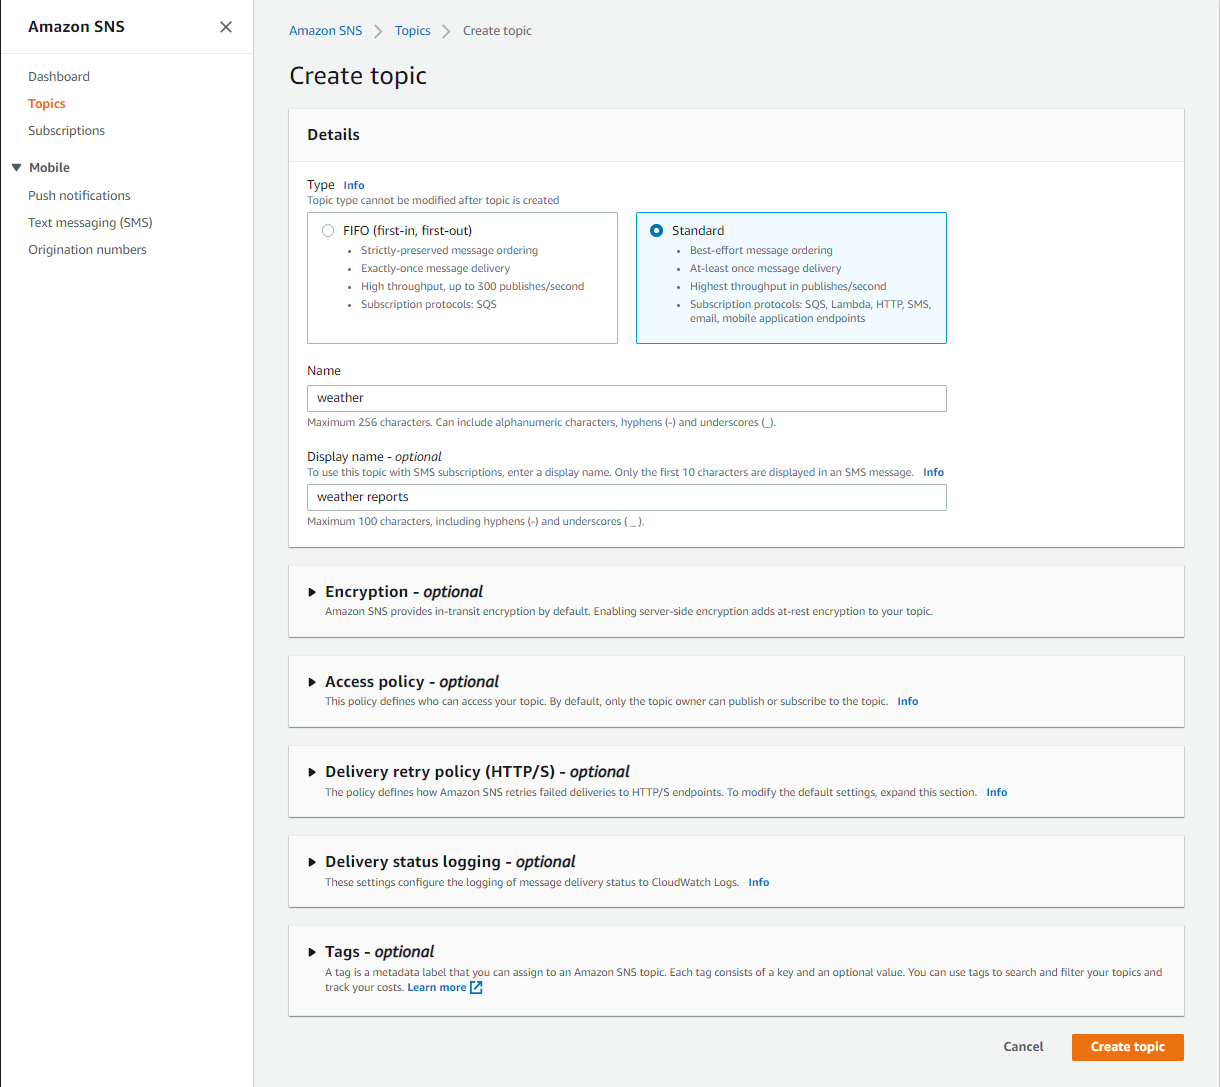Go to Topics breadcrumb link

tap(412, 31)
